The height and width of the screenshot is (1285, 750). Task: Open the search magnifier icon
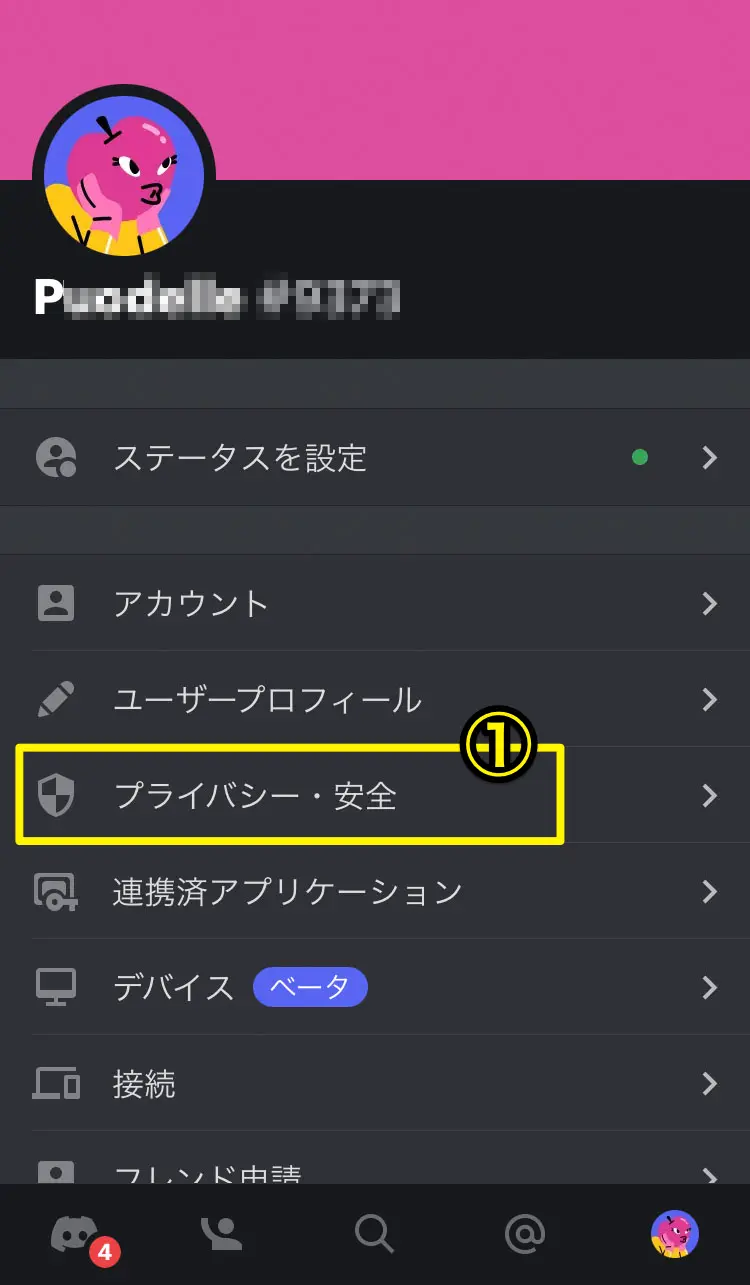point(374,1234)
